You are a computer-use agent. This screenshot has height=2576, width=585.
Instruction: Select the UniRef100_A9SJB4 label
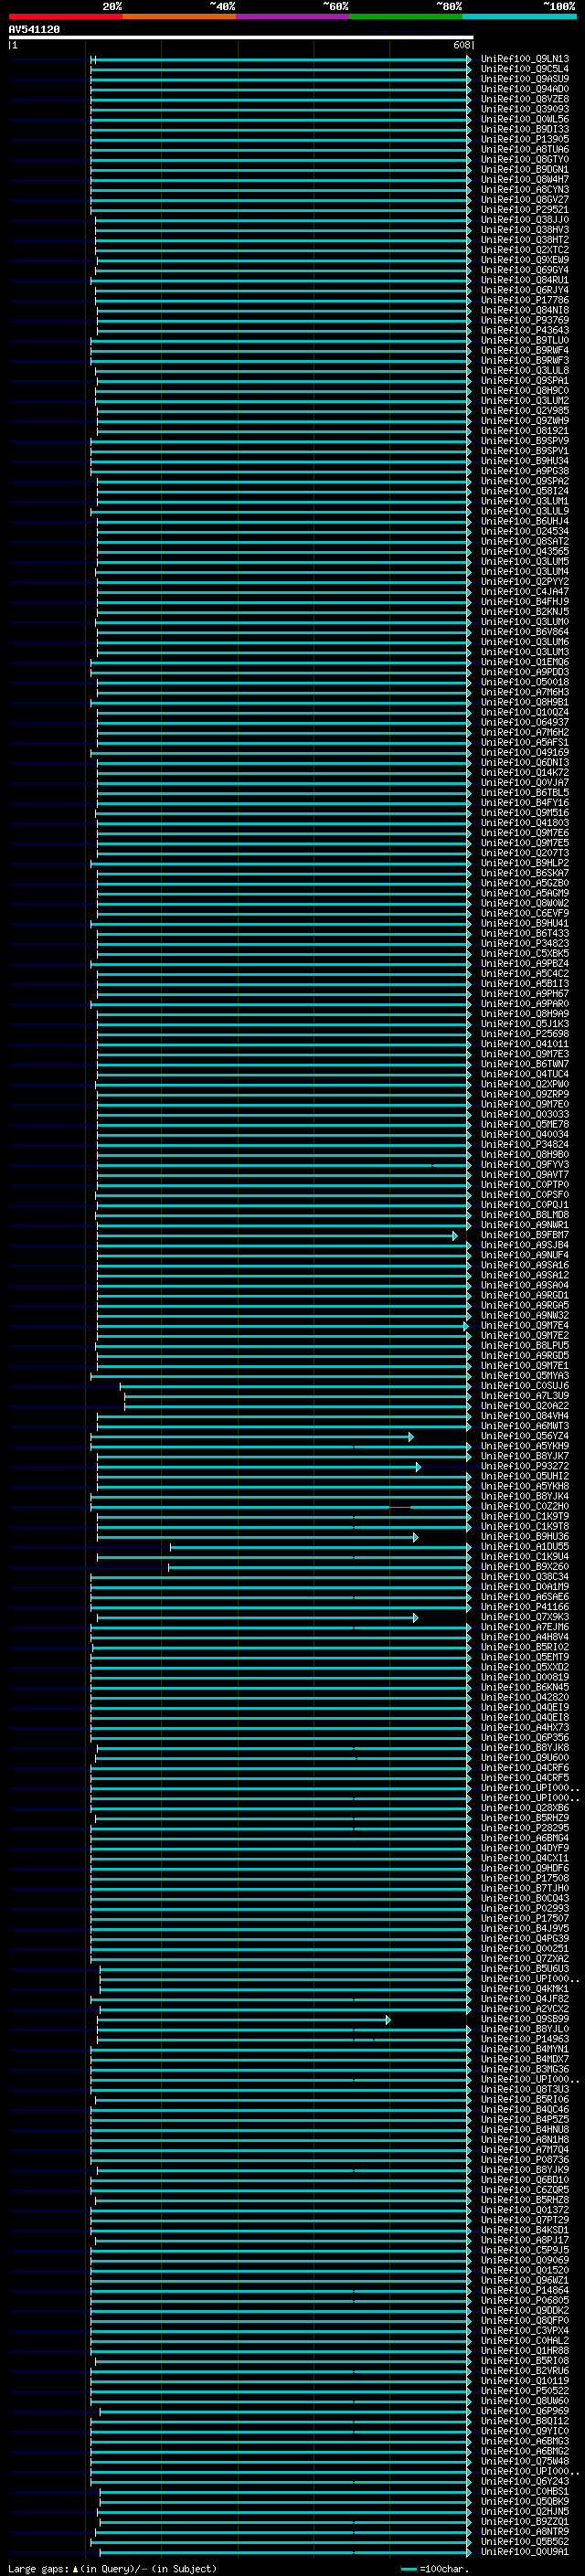click(525, 1245)
